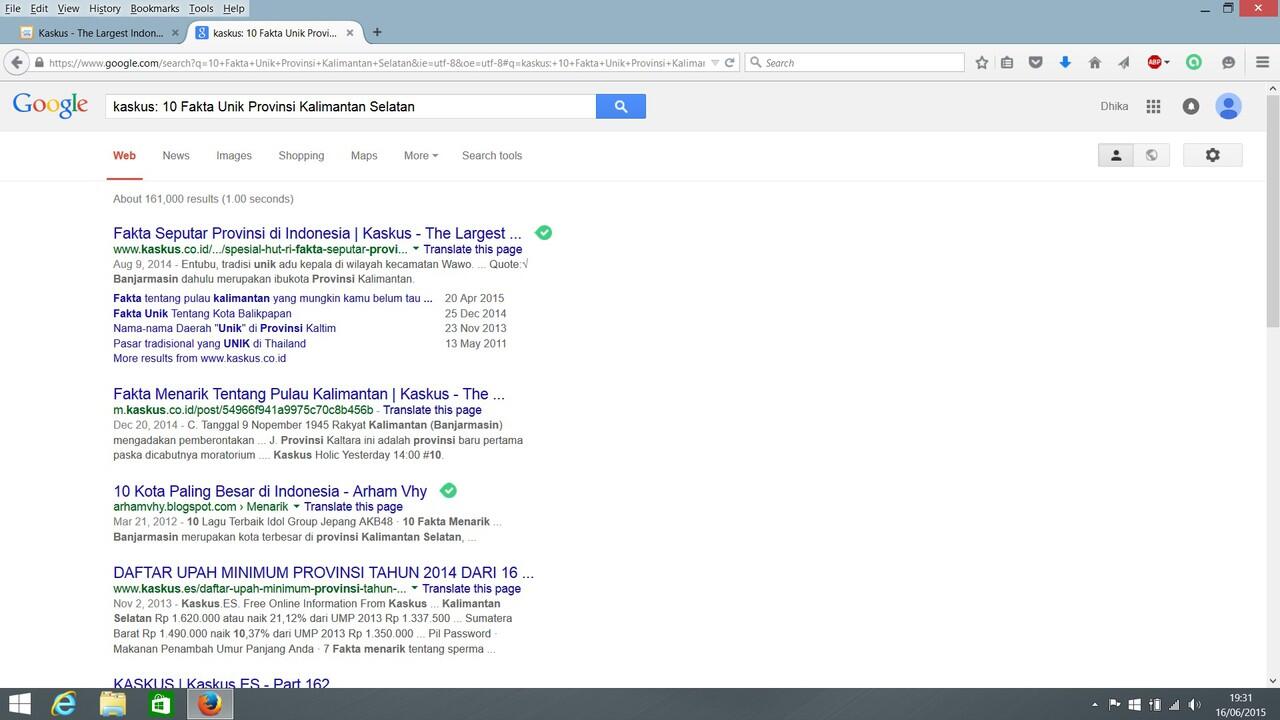The height and width of the screenshot is (720, 1280).
Task: Open a new tab with plus button
Action: [377, 33]
